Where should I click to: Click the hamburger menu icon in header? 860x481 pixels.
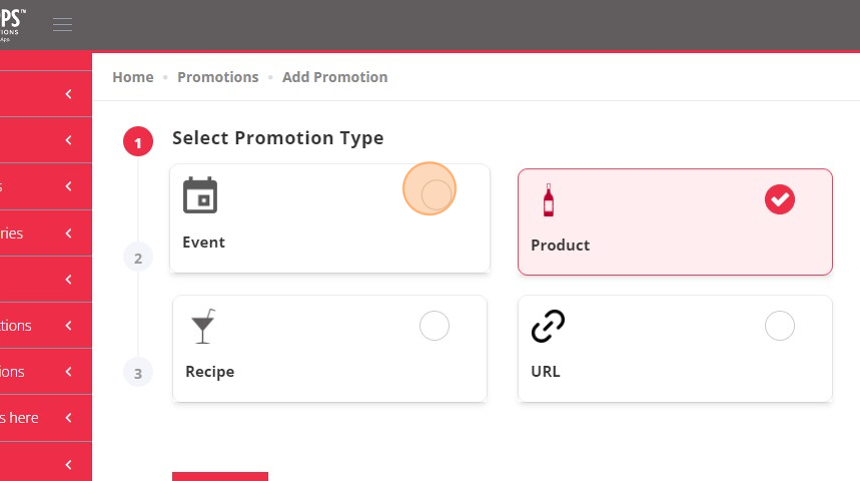click(63, 25)
